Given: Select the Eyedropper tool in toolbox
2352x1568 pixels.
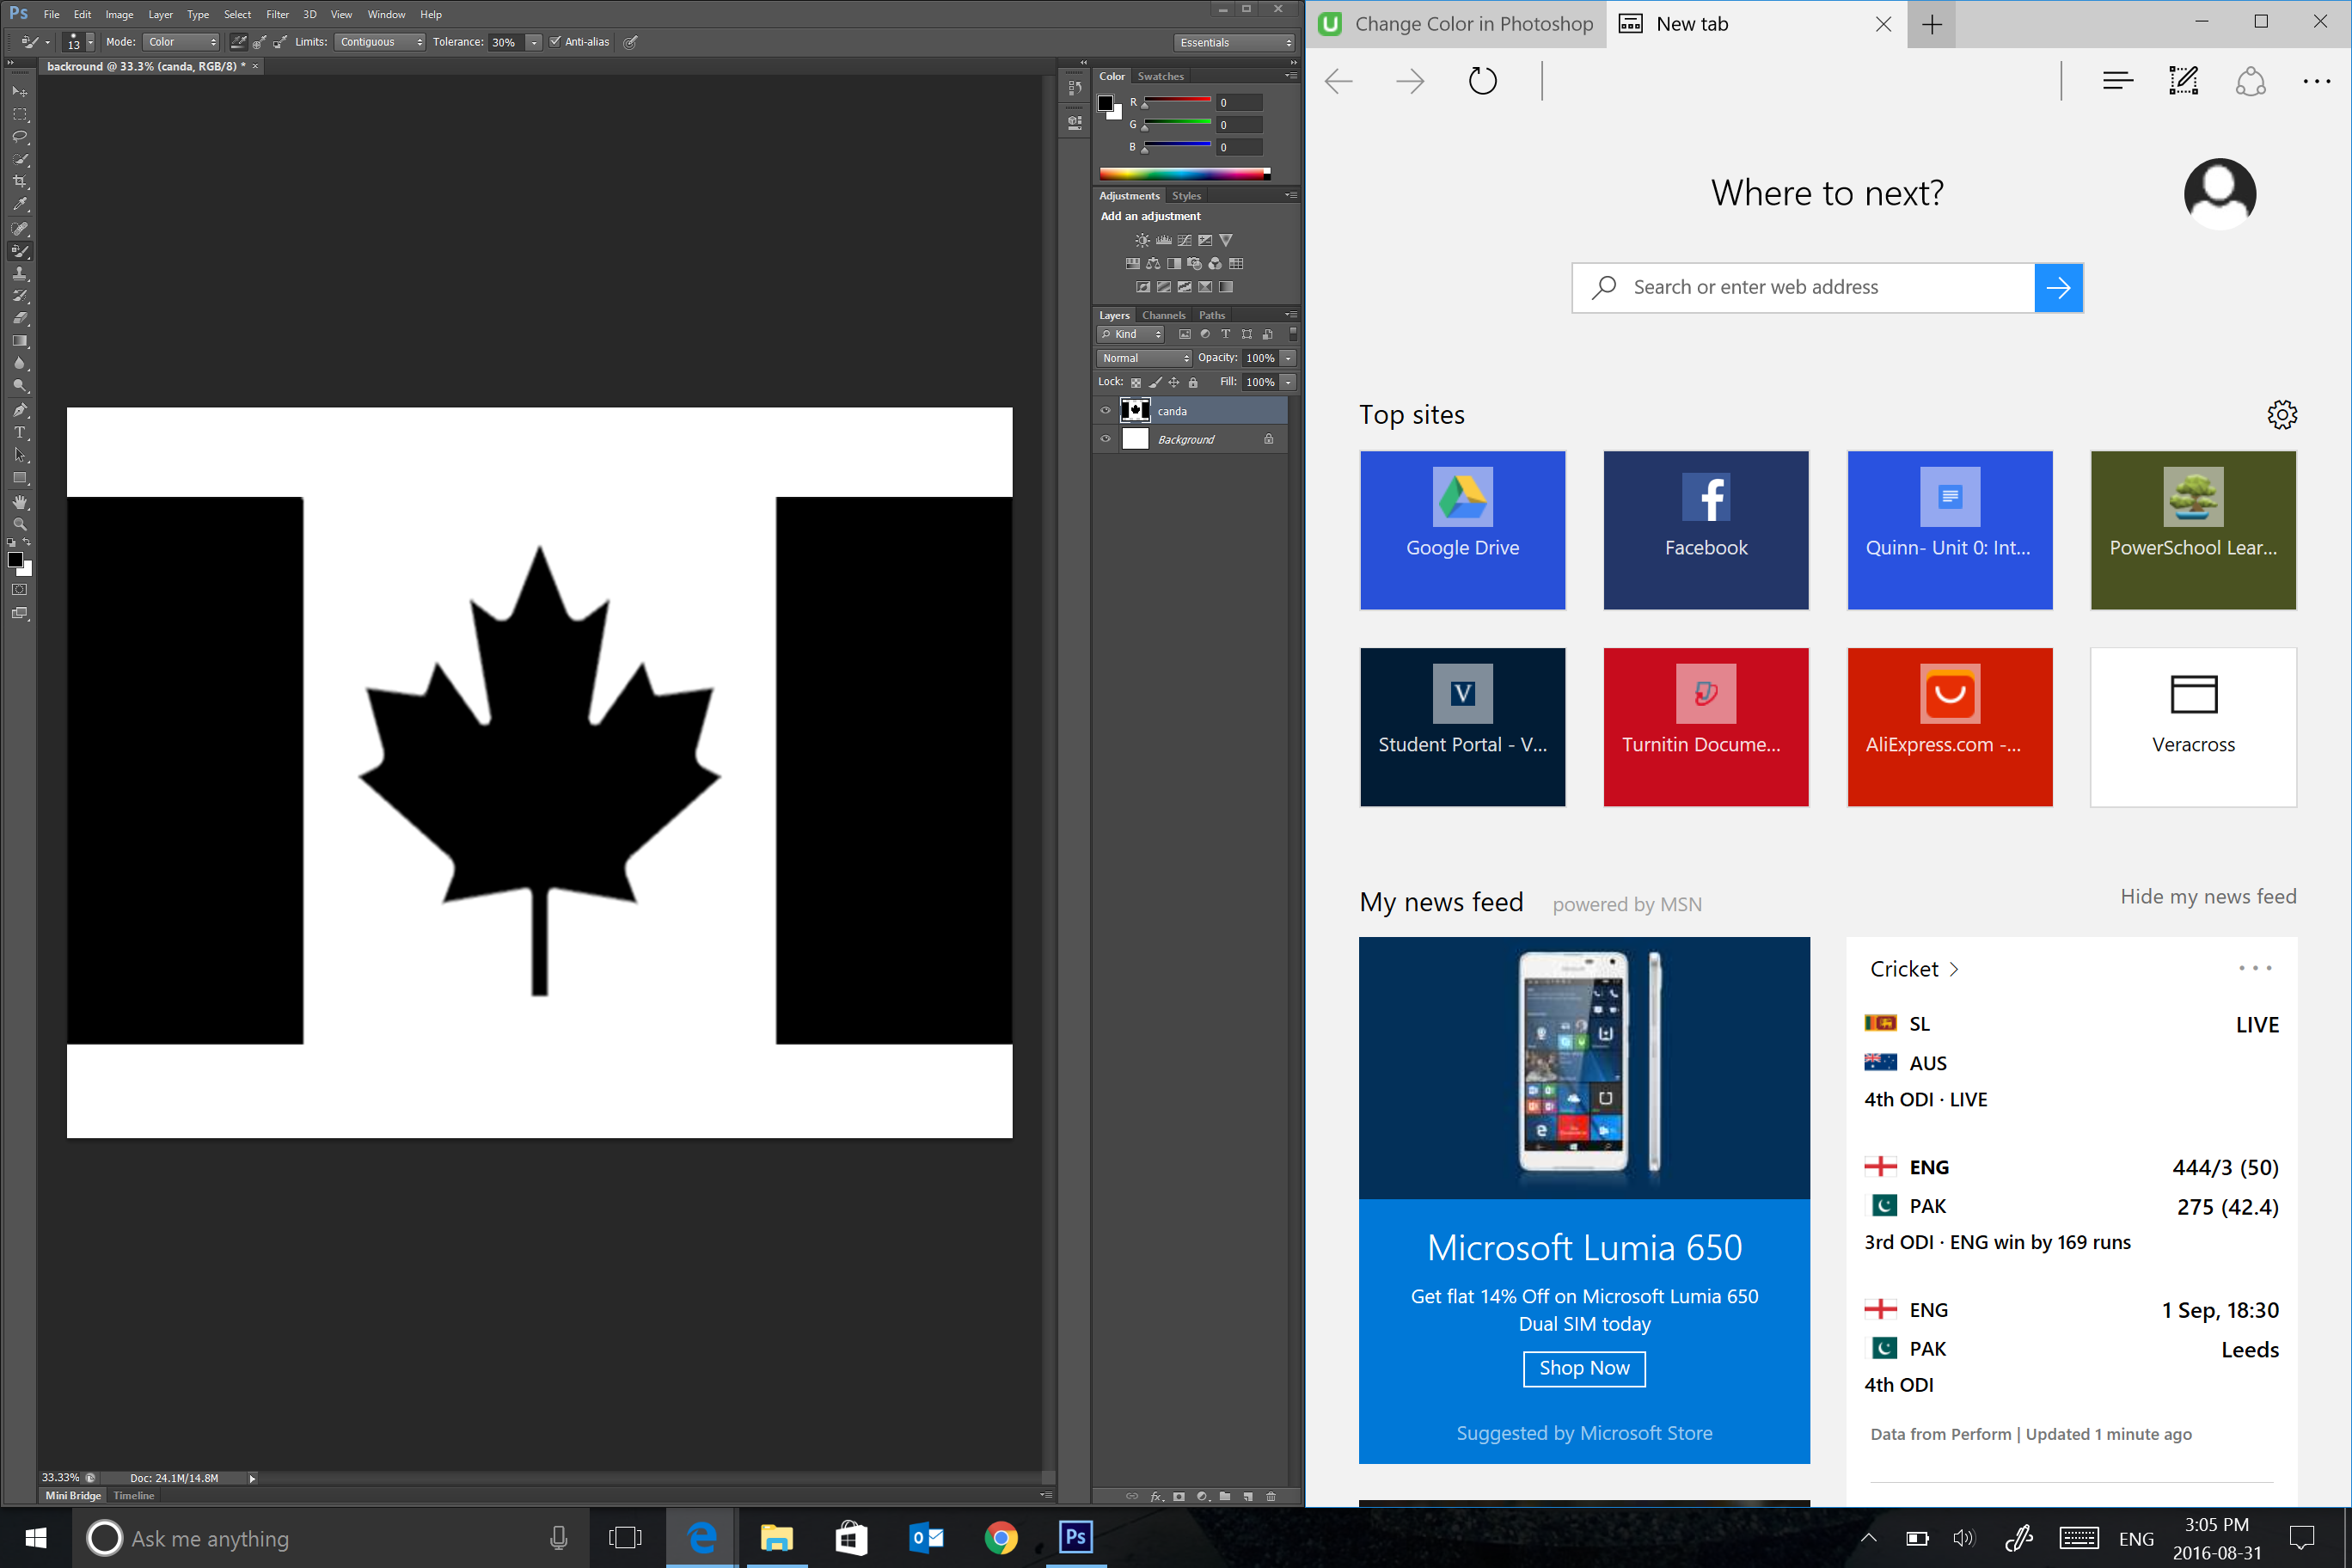Looking at the screenshot, I should [x=20, y=205].
